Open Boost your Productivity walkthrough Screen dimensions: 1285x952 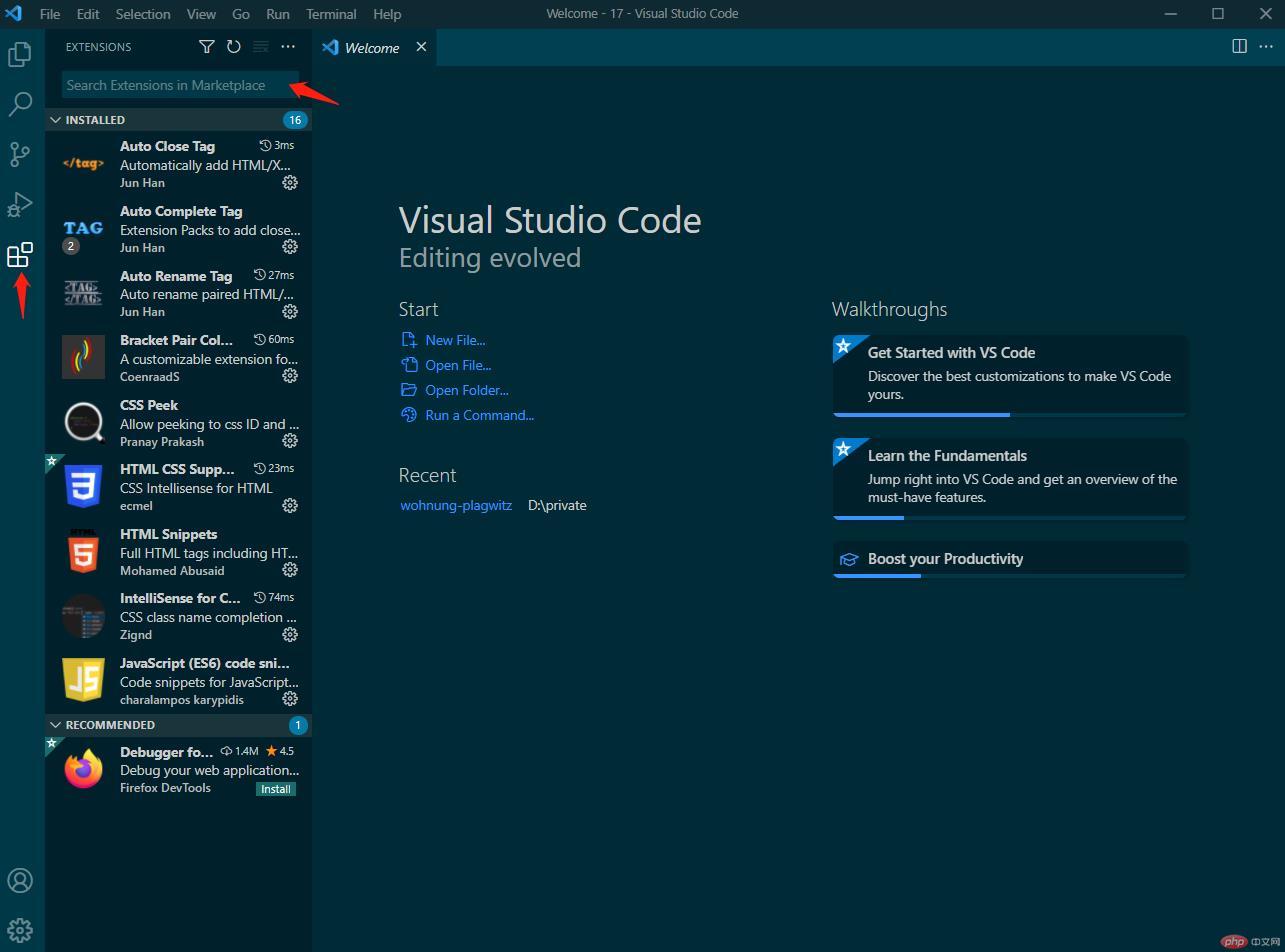tap(1010, 559)
